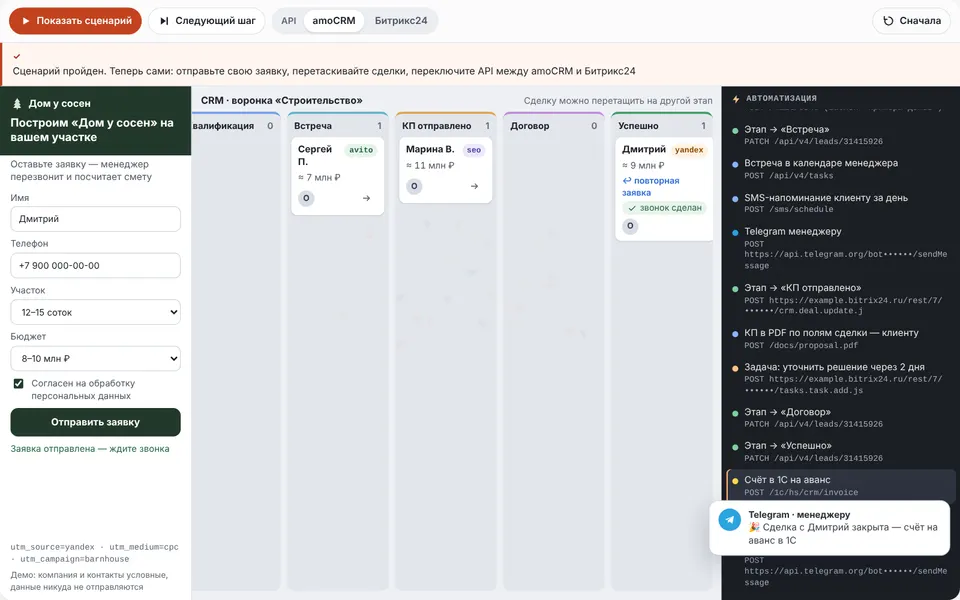Click log entry «Задача: уточнить решение через 2 дня»
This screenshot has height=600, width=960.
840,378
